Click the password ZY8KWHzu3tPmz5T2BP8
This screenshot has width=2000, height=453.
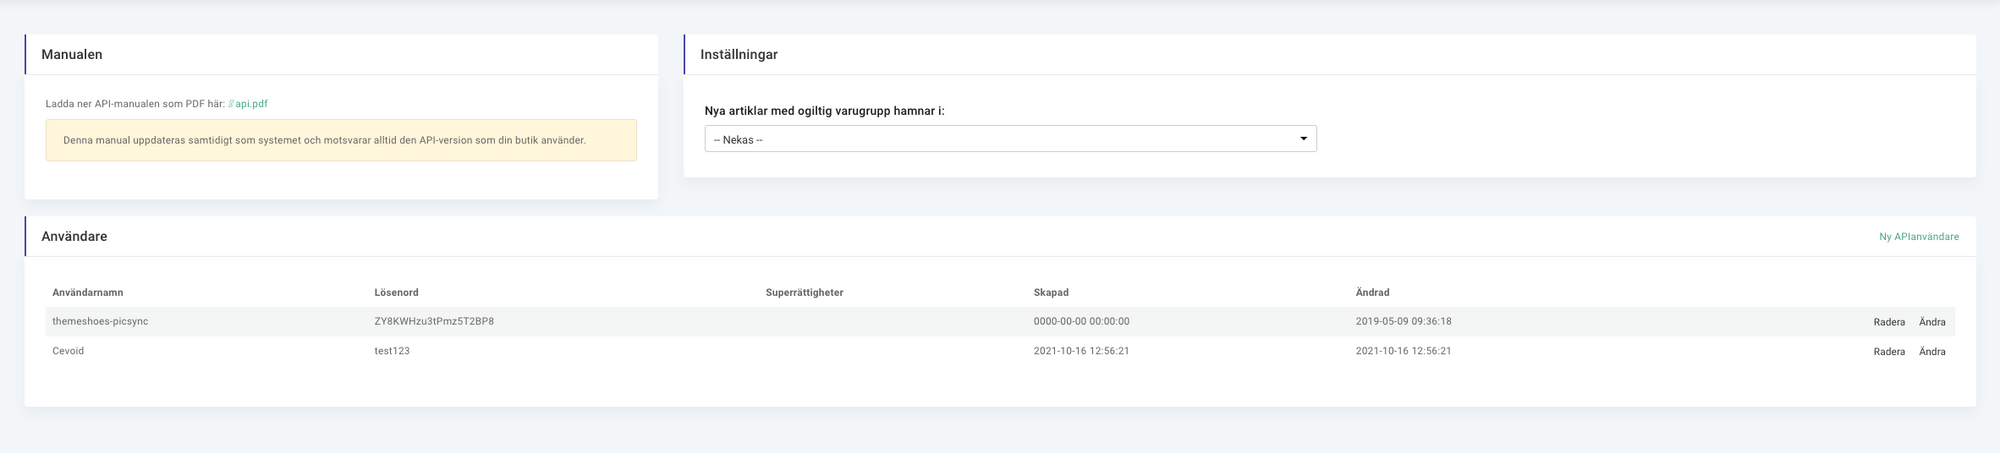(434, 322)
